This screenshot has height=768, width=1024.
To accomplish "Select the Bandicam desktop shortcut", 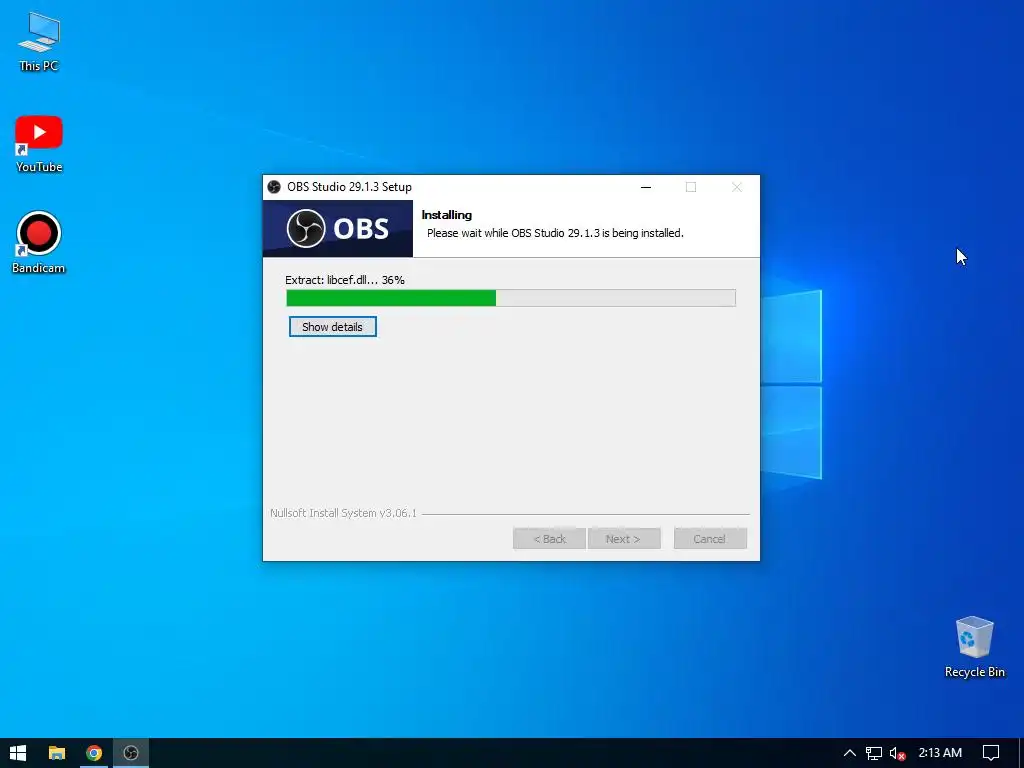I will 39,242.
